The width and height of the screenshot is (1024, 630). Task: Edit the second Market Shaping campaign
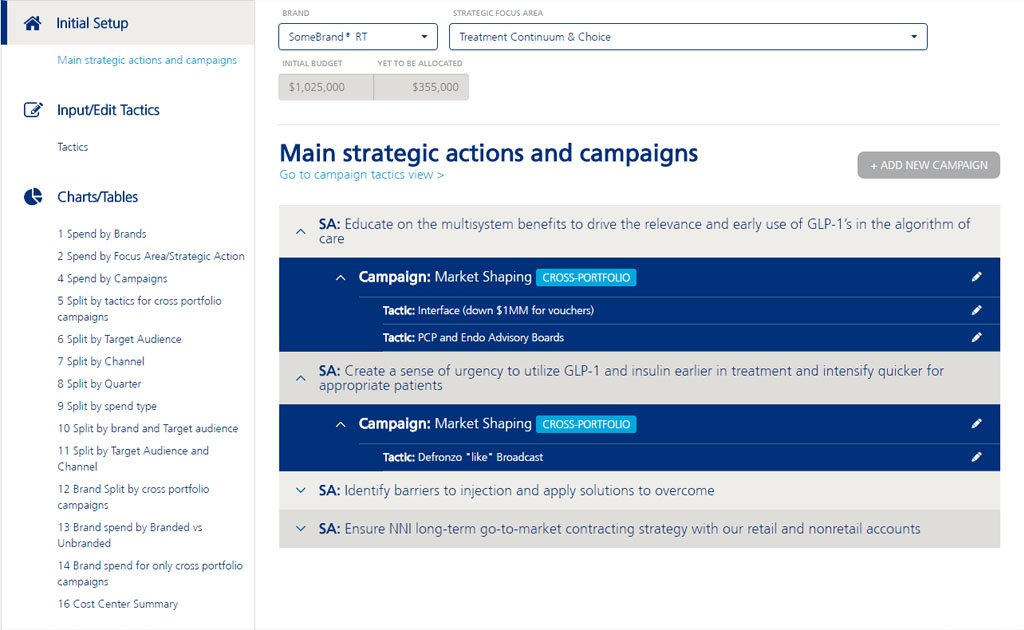coord(977,424)
